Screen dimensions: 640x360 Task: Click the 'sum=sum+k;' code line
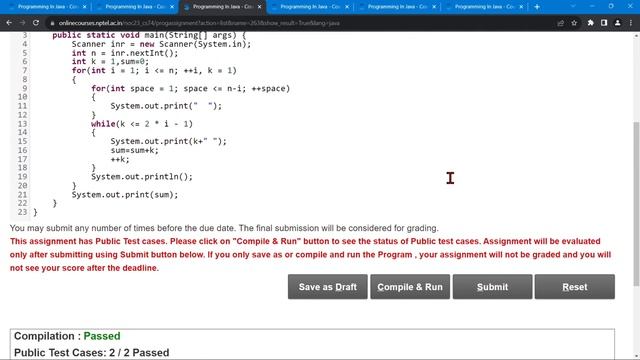(x=134, y=150)
